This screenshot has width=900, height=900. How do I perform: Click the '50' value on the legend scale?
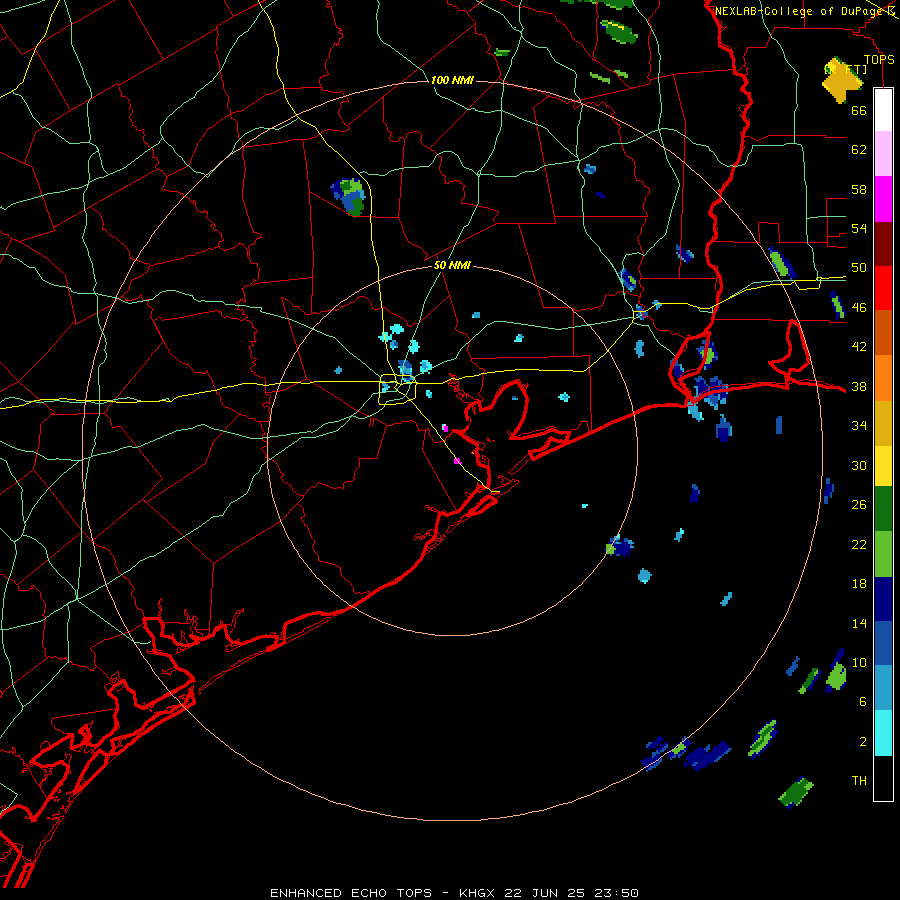859,268
